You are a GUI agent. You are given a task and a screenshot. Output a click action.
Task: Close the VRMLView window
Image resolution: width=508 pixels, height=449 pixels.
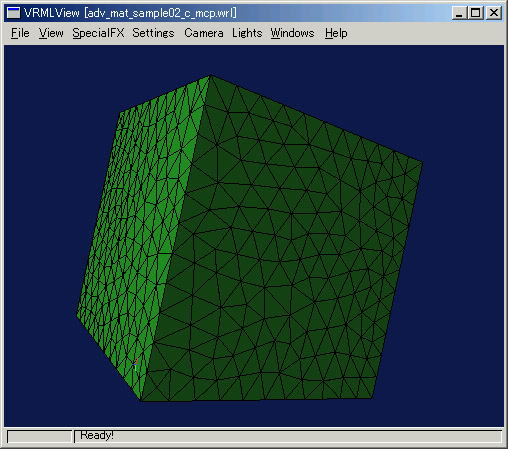pyautogui.click(x=494, y=13)
